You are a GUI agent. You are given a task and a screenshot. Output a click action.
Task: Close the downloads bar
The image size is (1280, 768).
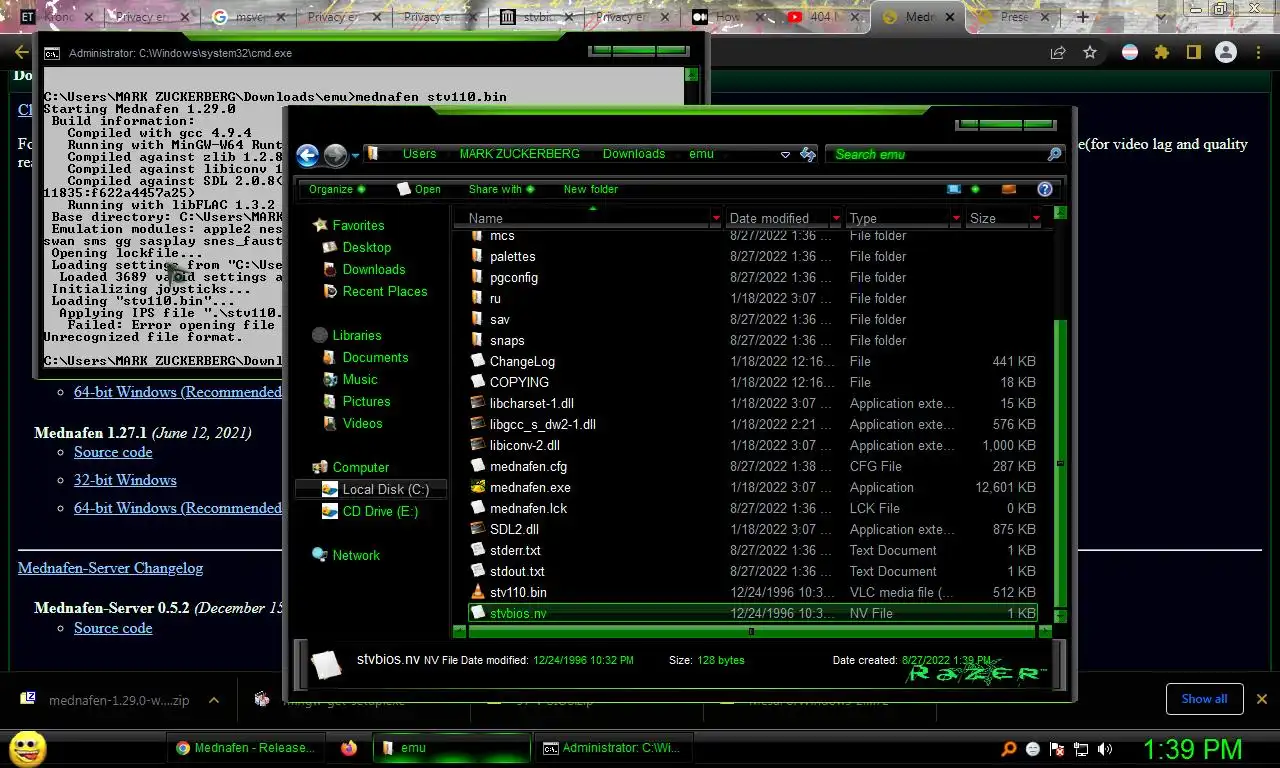pos(1261,699)
